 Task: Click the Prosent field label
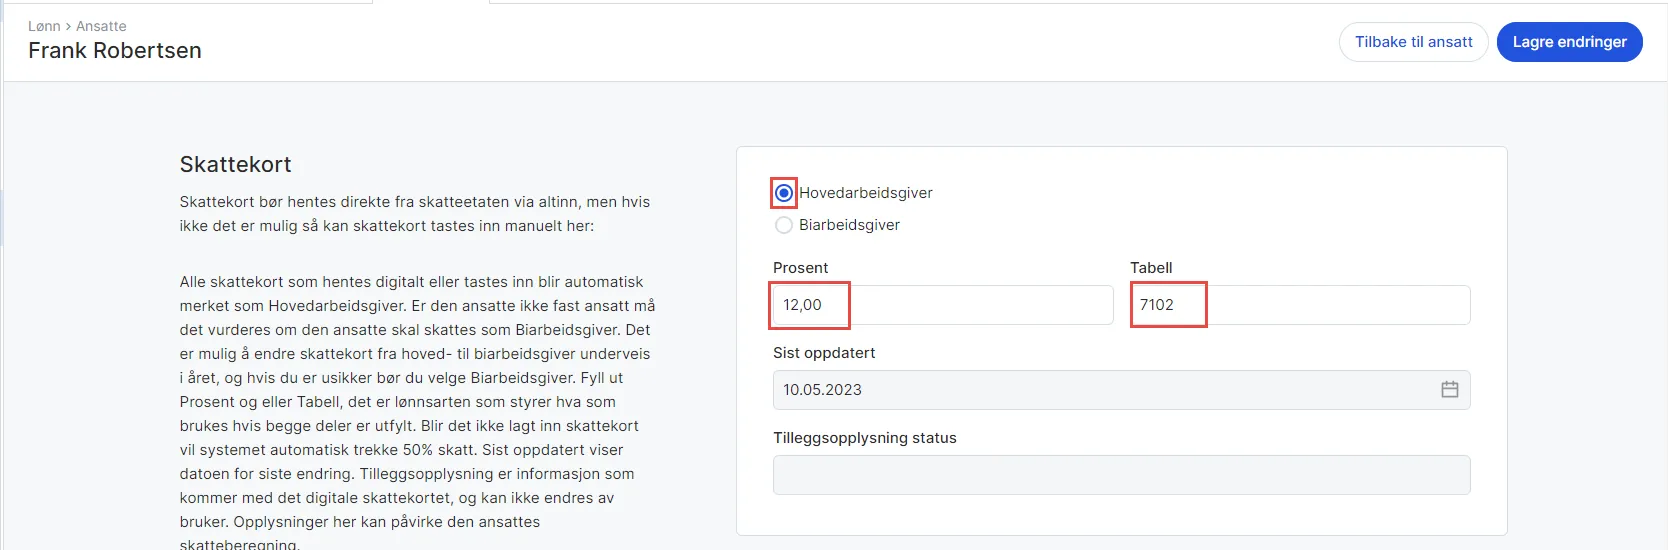[800, 268]
